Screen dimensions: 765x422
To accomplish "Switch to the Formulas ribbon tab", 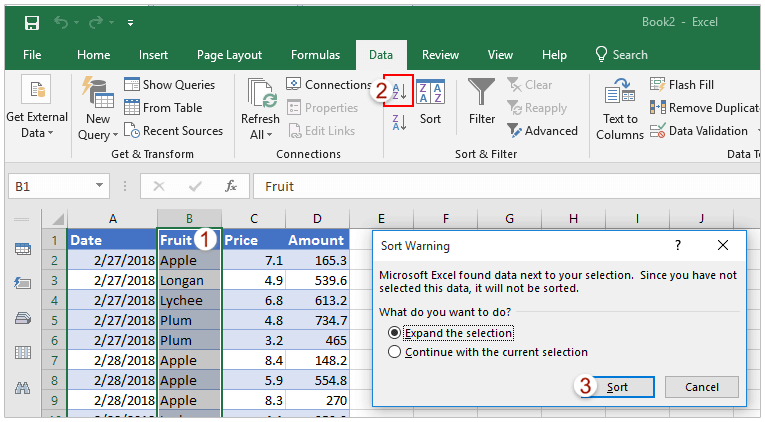I will point(315,55).
